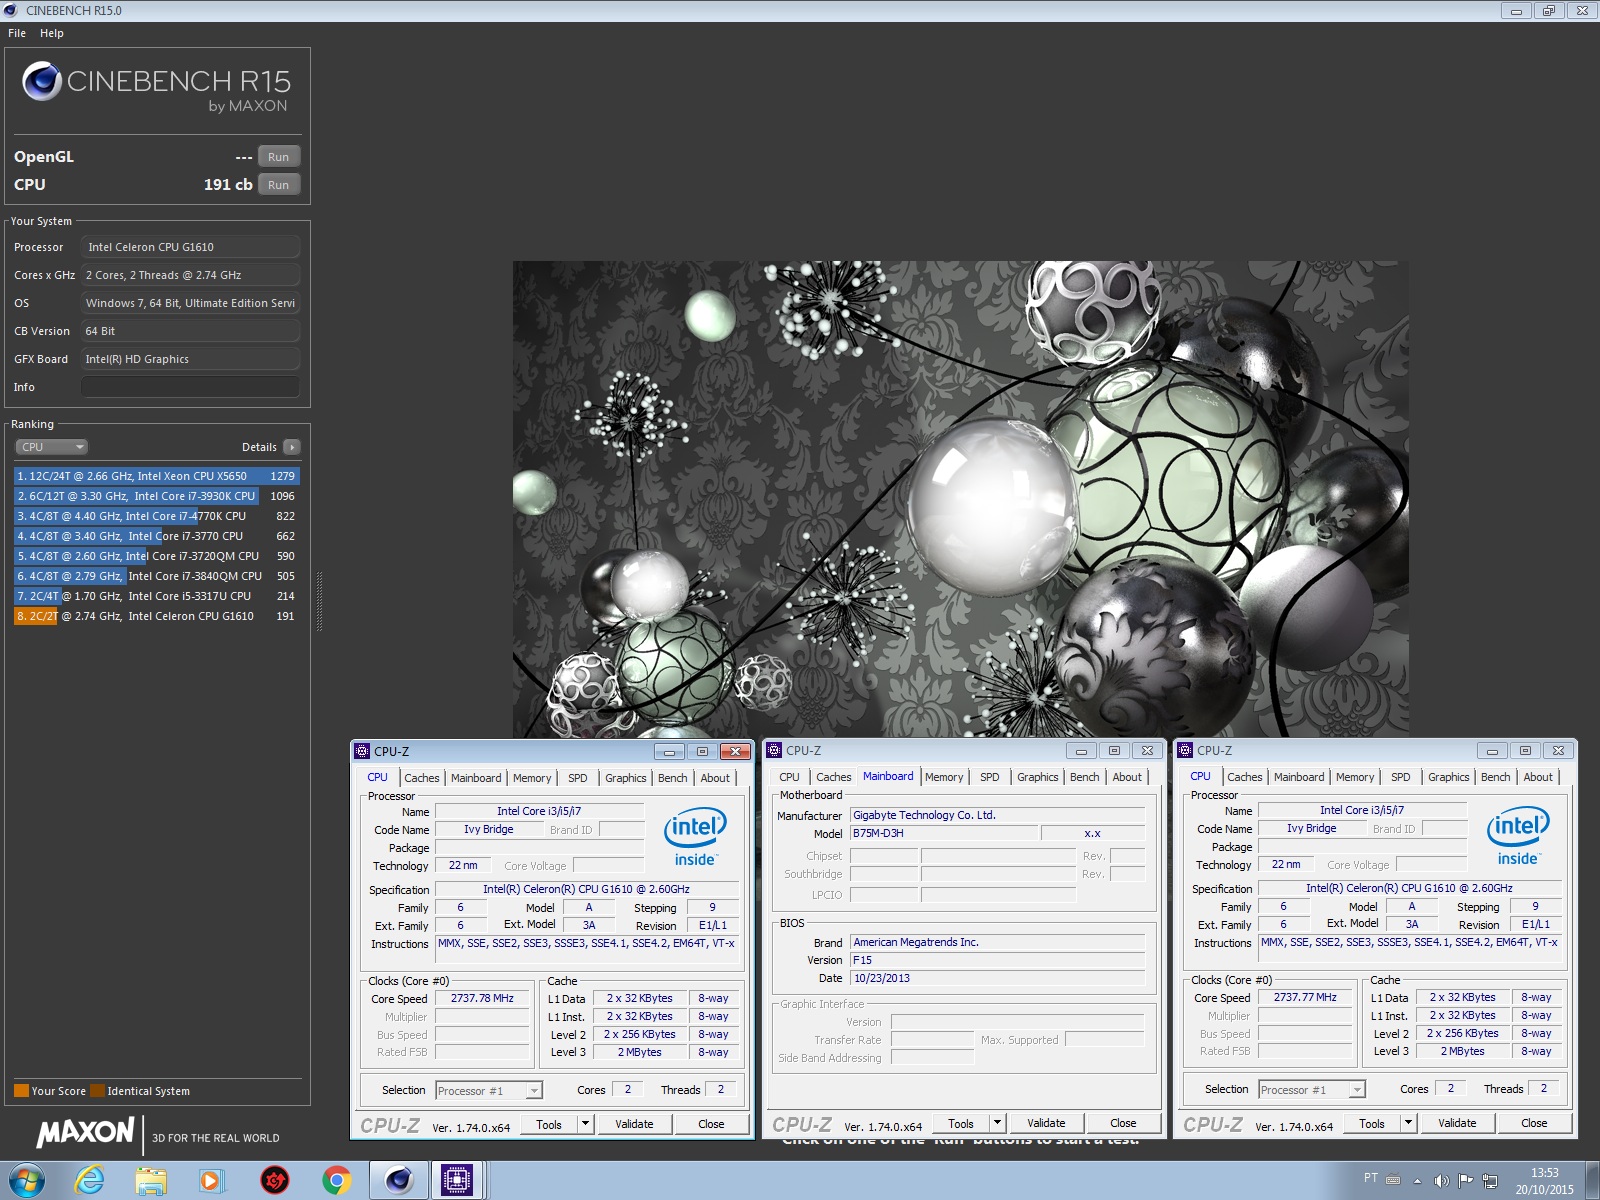This screenshot has height=1200, width=1600.
Task: Click Validate in middle CPU-Z window
Action: tap(1046, 1123)
